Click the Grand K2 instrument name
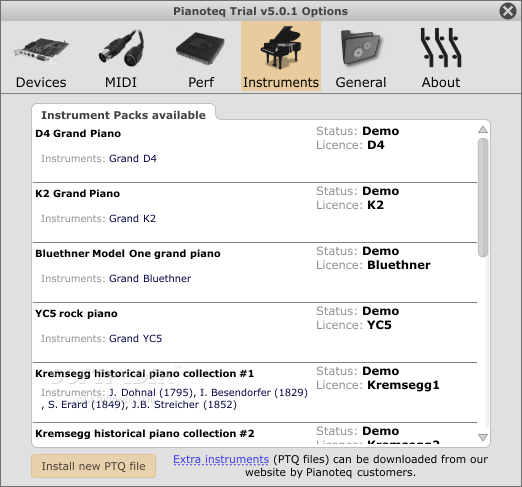Viewport: 522px width, 487px height. tap(132, 219)
